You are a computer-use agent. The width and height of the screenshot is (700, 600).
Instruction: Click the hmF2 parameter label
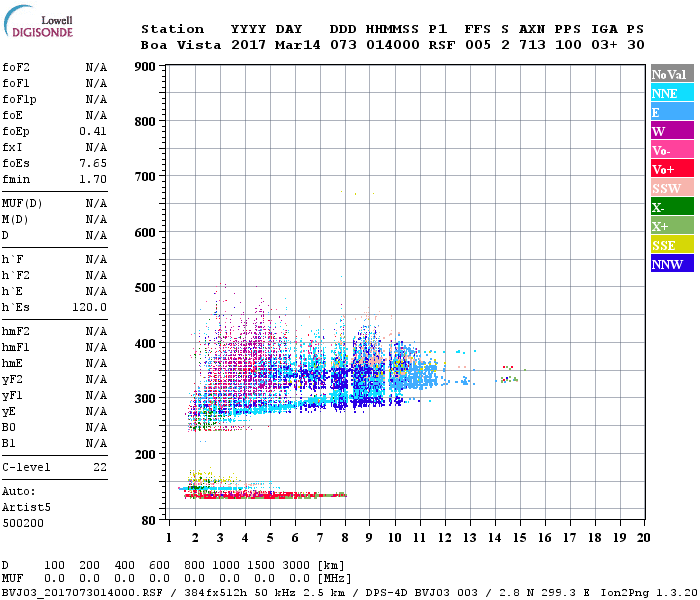coord(16,331)
